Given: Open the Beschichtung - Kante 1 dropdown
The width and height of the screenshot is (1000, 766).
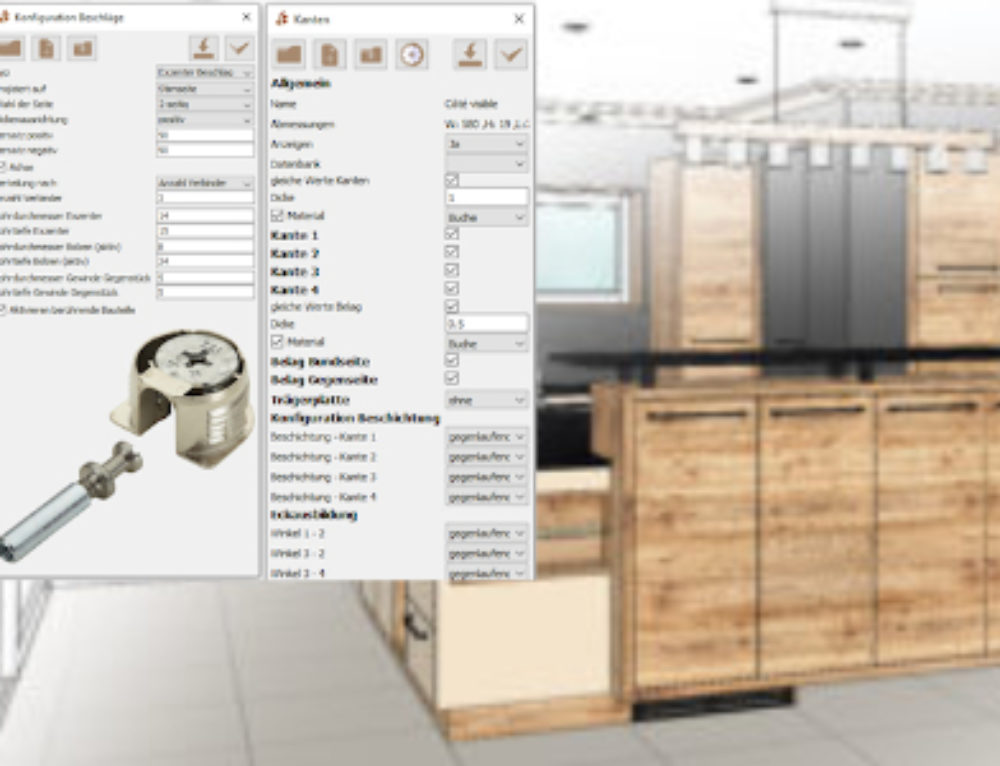Looking at the screenshot, I should point(487,437).
